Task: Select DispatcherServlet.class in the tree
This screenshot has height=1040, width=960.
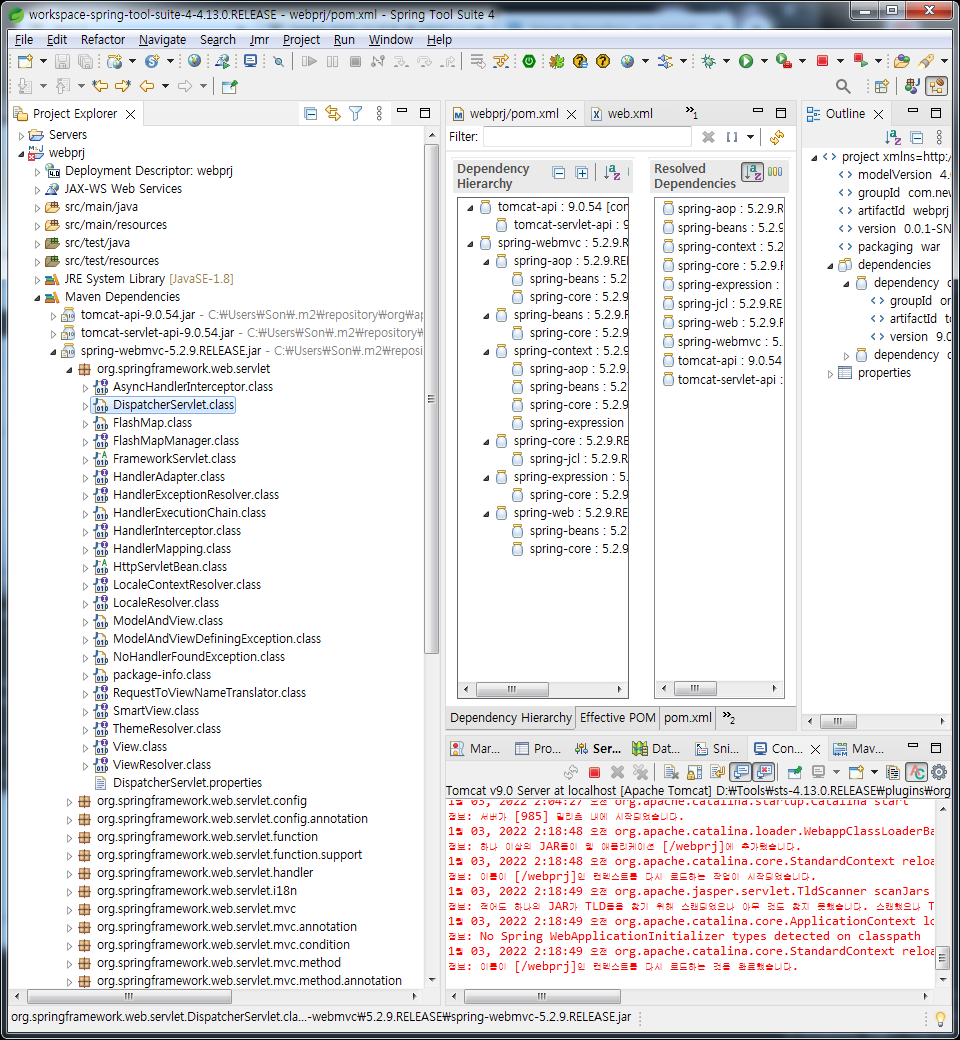Action: click(x=172, y=405)
